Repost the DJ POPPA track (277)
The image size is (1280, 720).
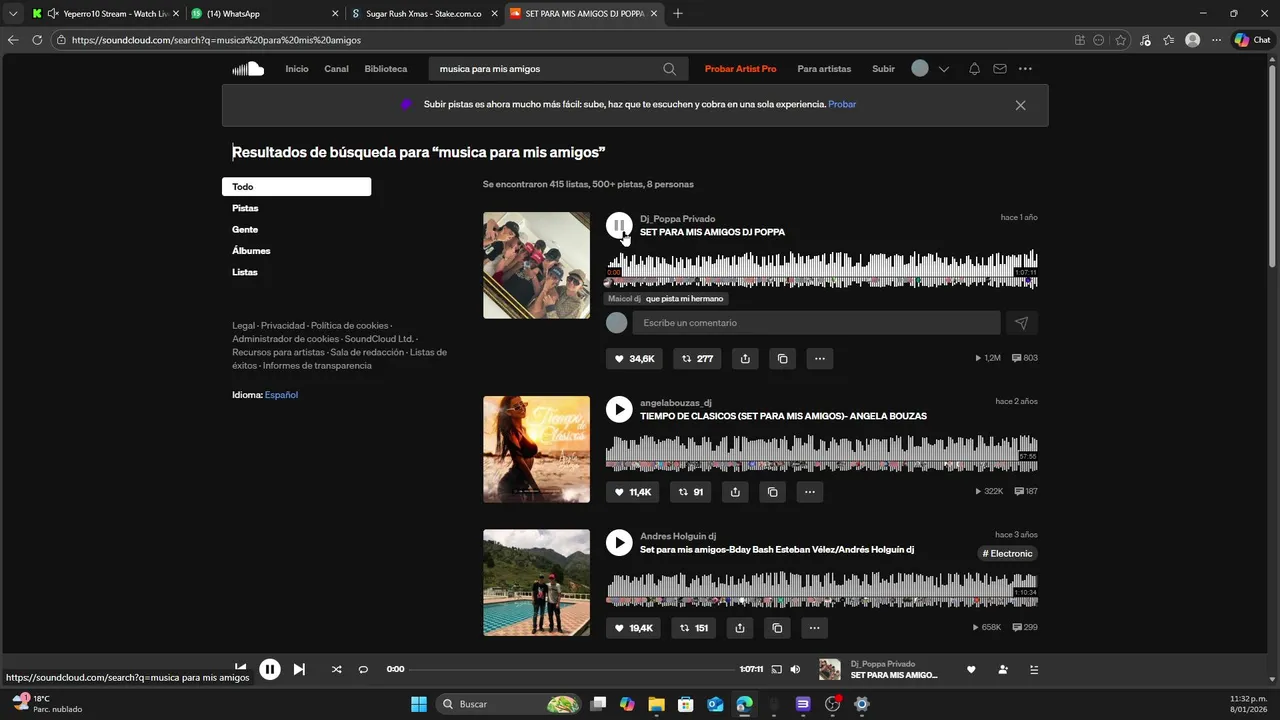(698, 358)
